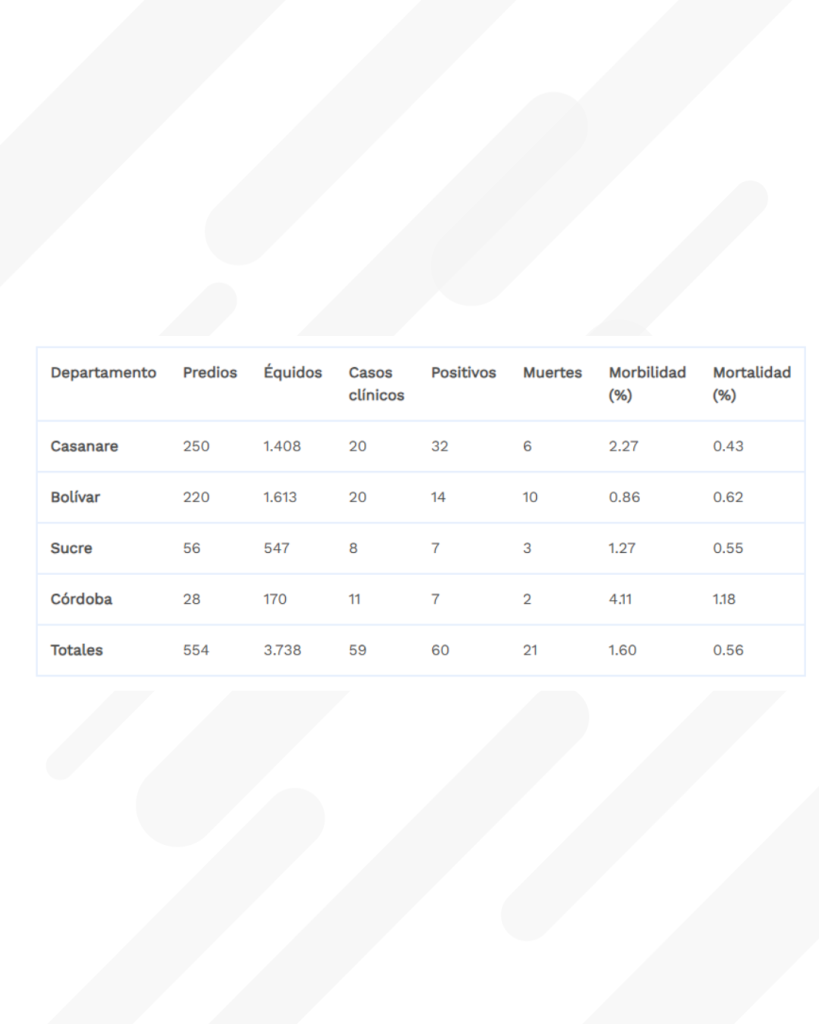Select the Predios column header
Image resolution: width=819 pixels, height=1024 pixels.
pos(210,373)
